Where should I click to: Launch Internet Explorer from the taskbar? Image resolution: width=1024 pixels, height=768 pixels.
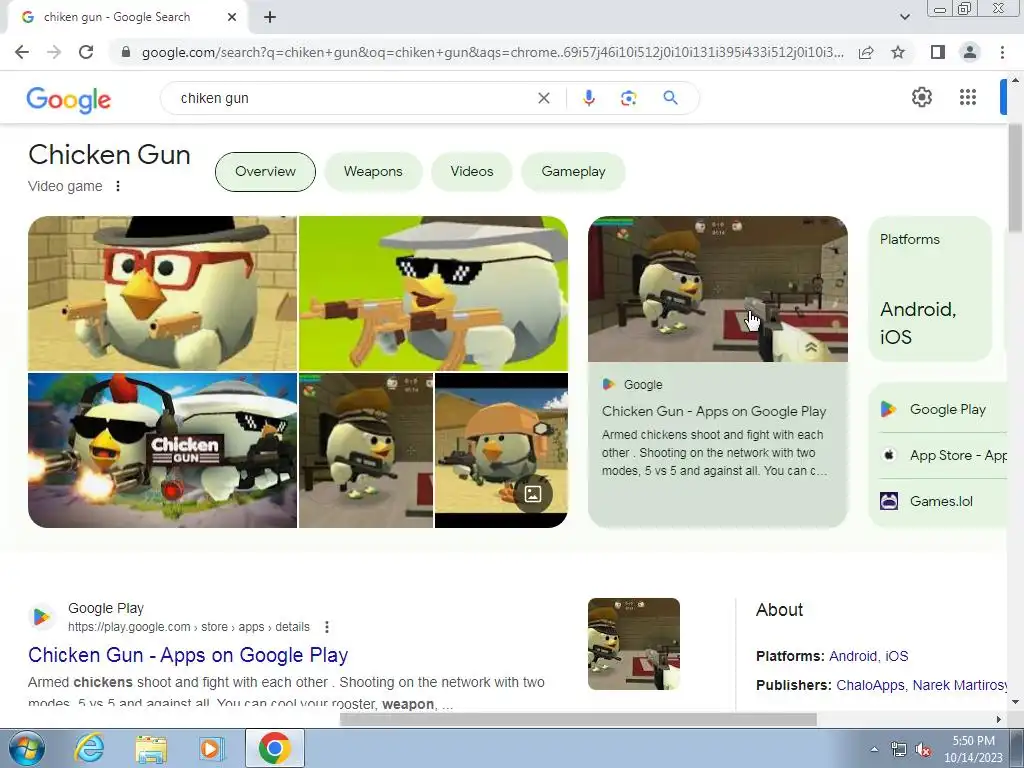tap(89, 748)
